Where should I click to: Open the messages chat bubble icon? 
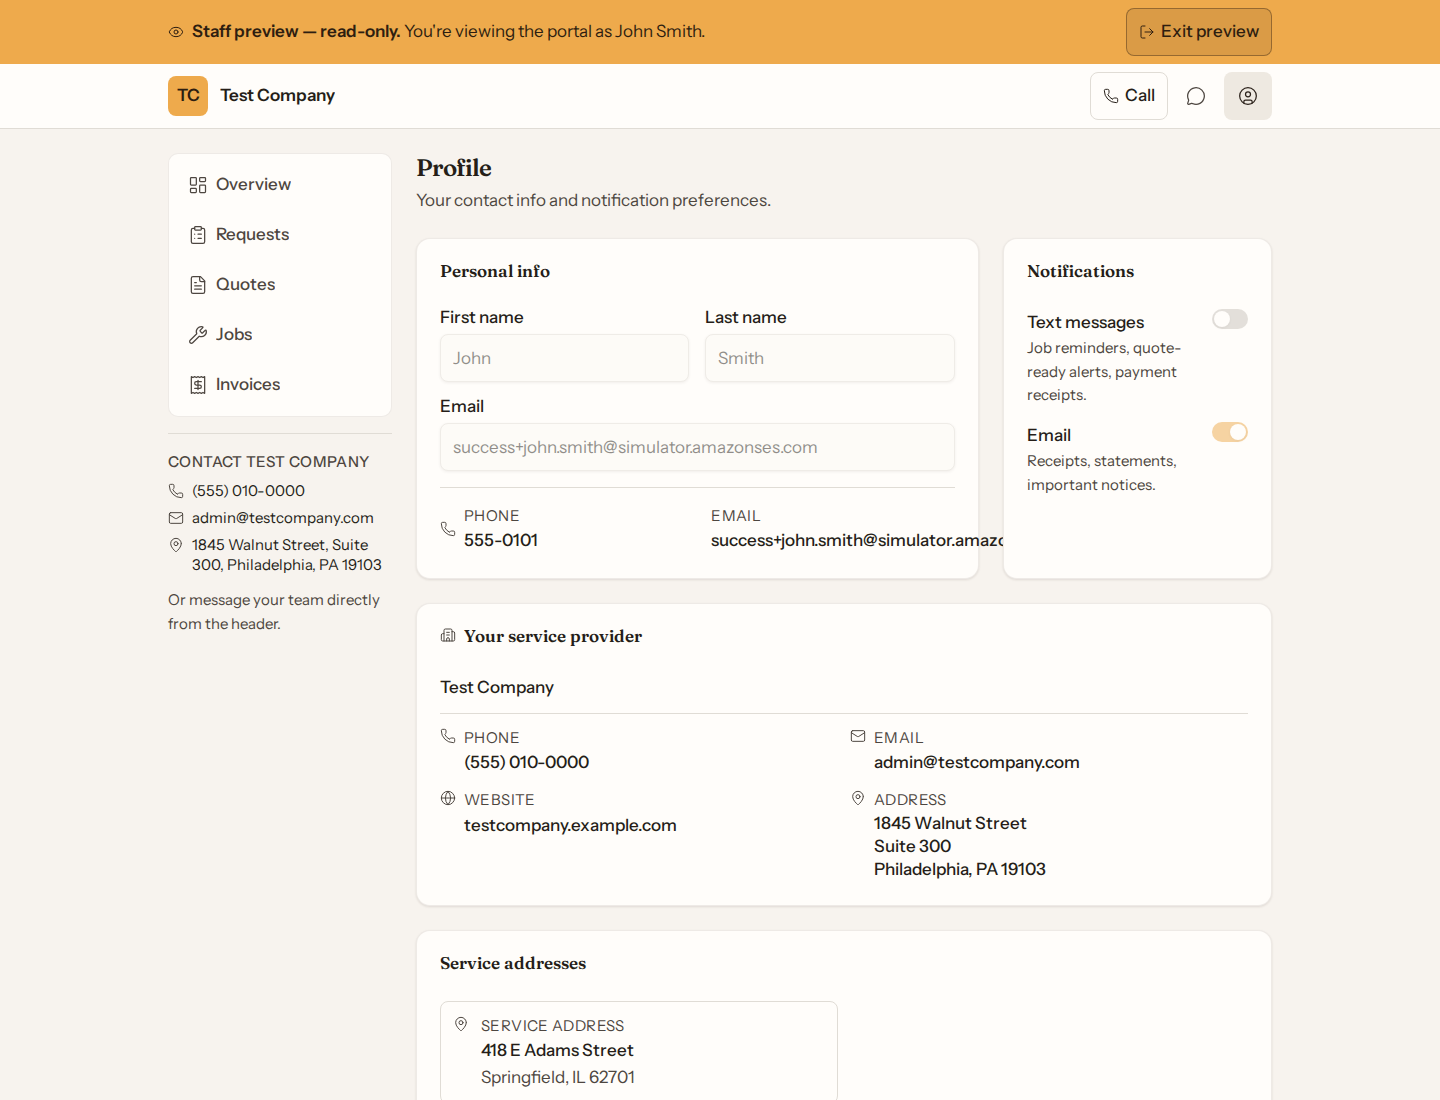(x=1196, y=96)
